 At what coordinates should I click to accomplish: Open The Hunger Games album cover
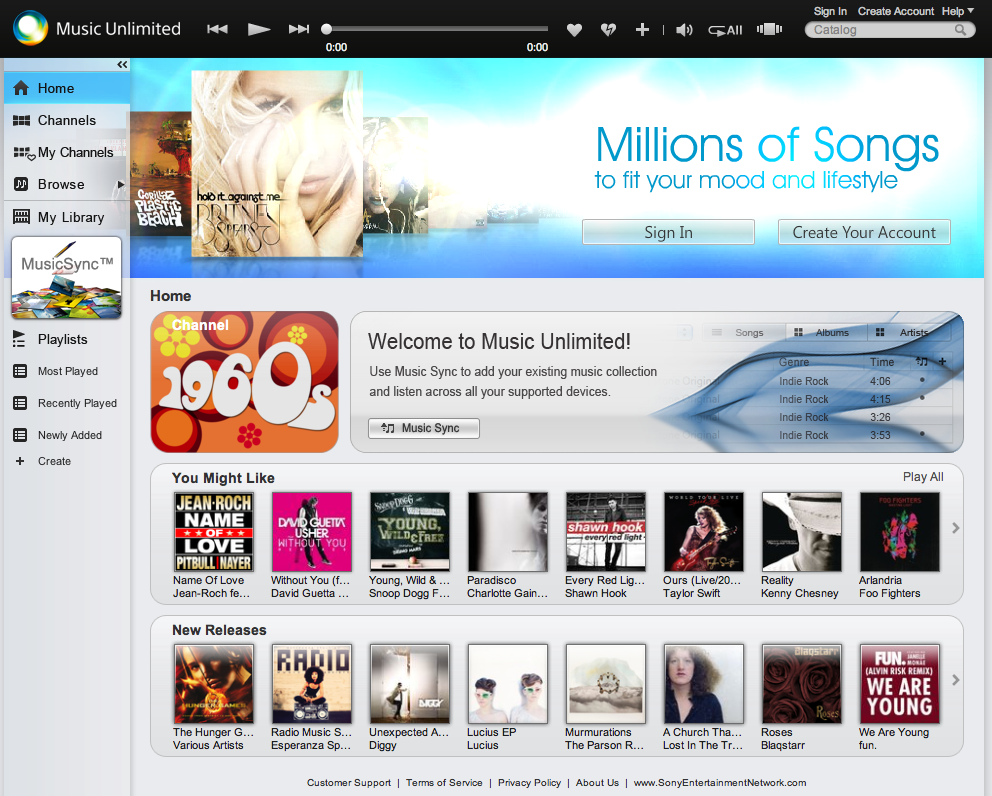214,684
